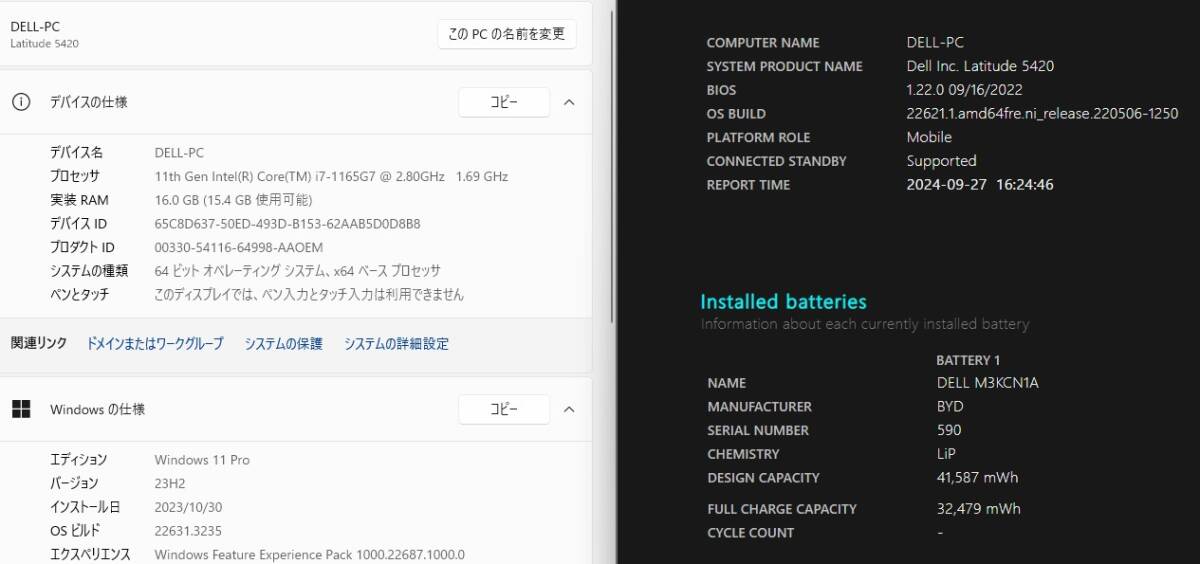
Task: Select the device ID value
Action: [287, 224]
